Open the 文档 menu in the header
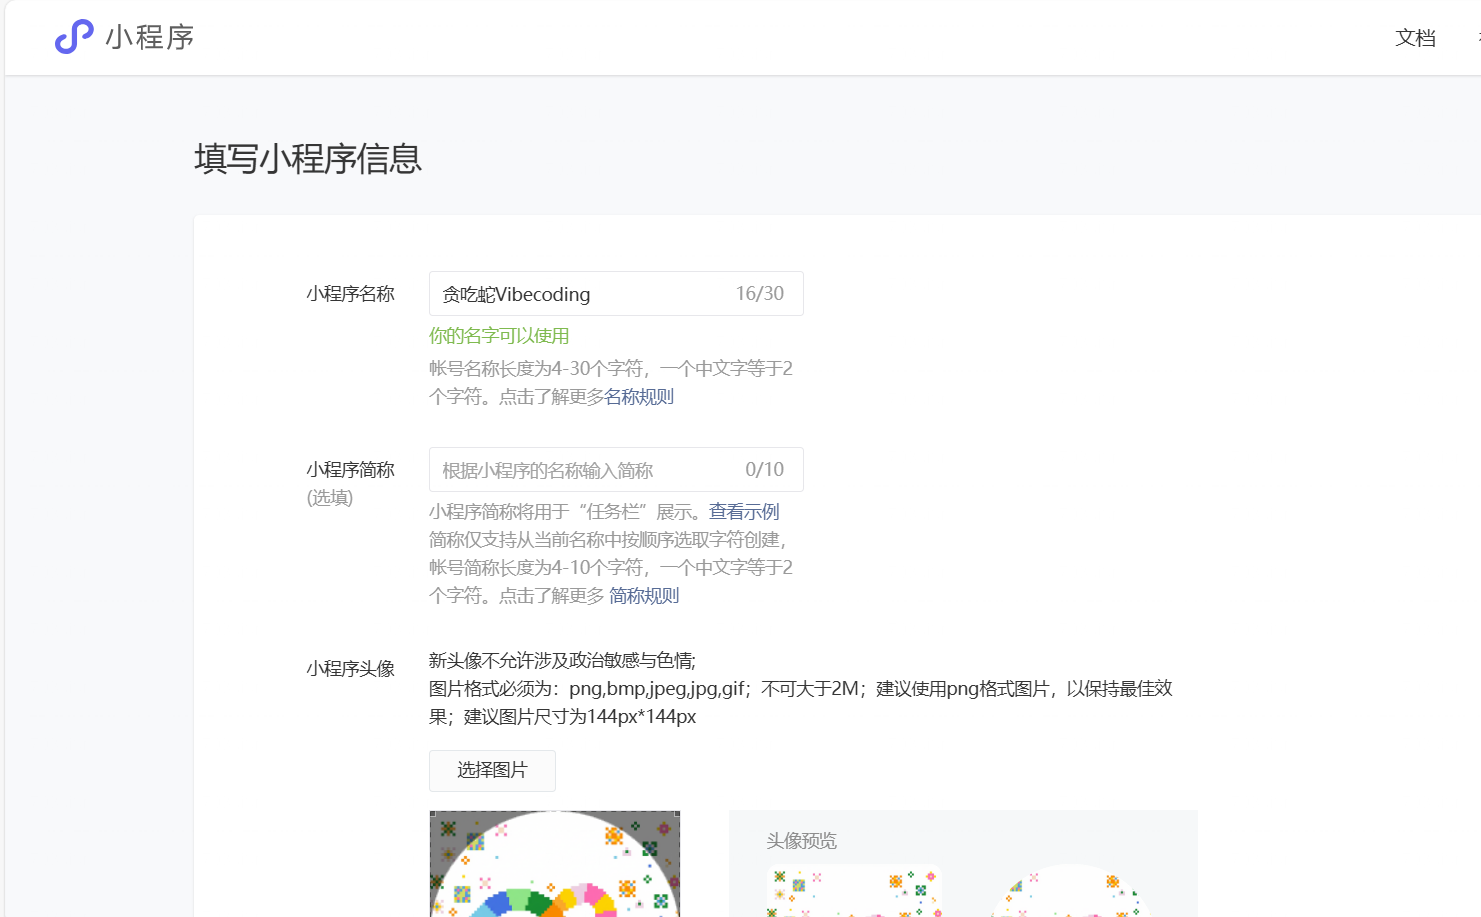The width and height of the screenshot is (1481, 917). [x=1415, y=38]
